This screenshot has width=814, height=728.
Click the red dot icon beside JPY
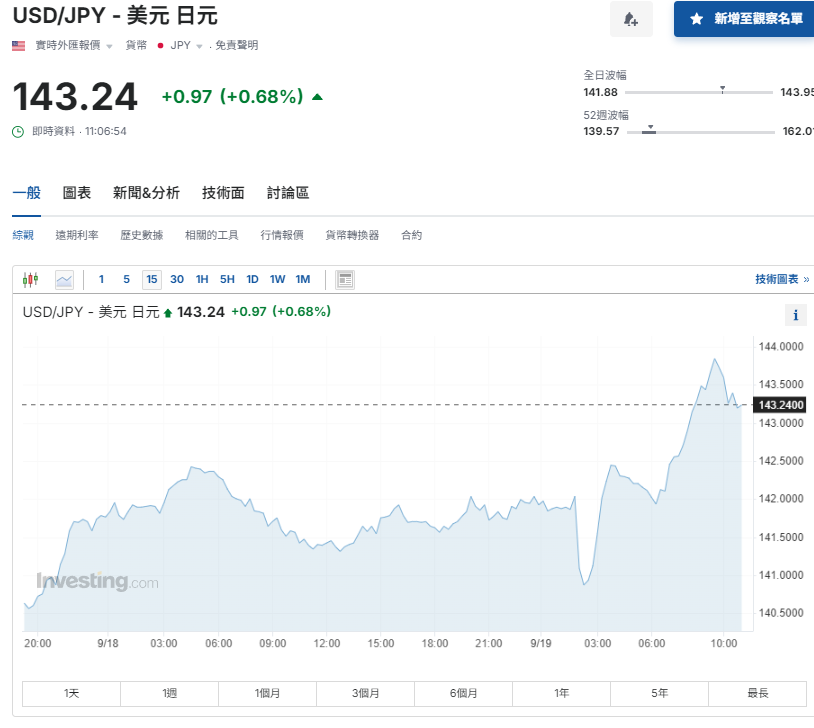click(x=159, y=44)
